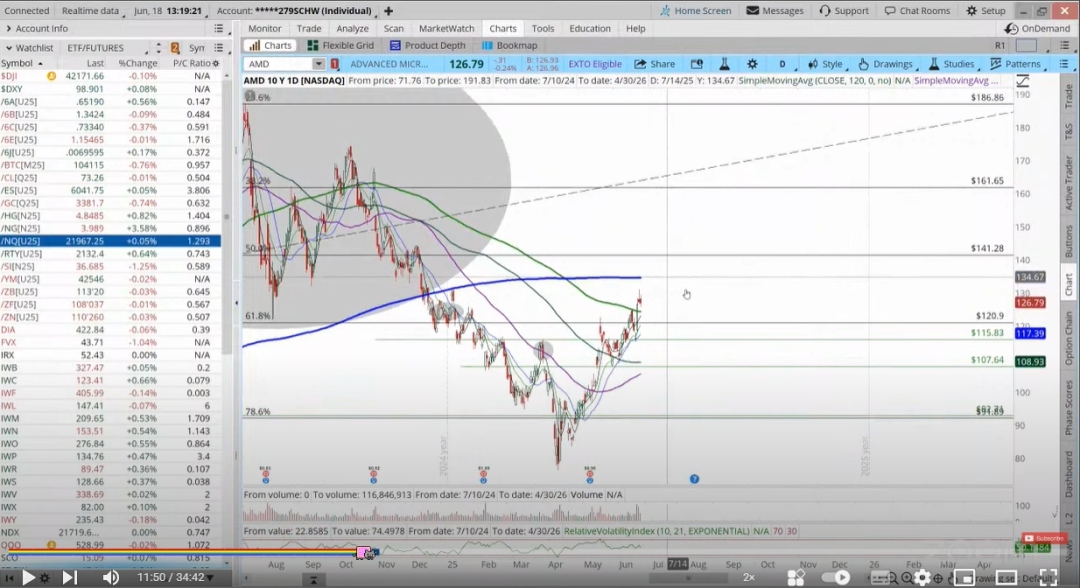Open the Monitor tab
Image resolution: width=1080 pixels, height=588 pixels.
point(264,28)
